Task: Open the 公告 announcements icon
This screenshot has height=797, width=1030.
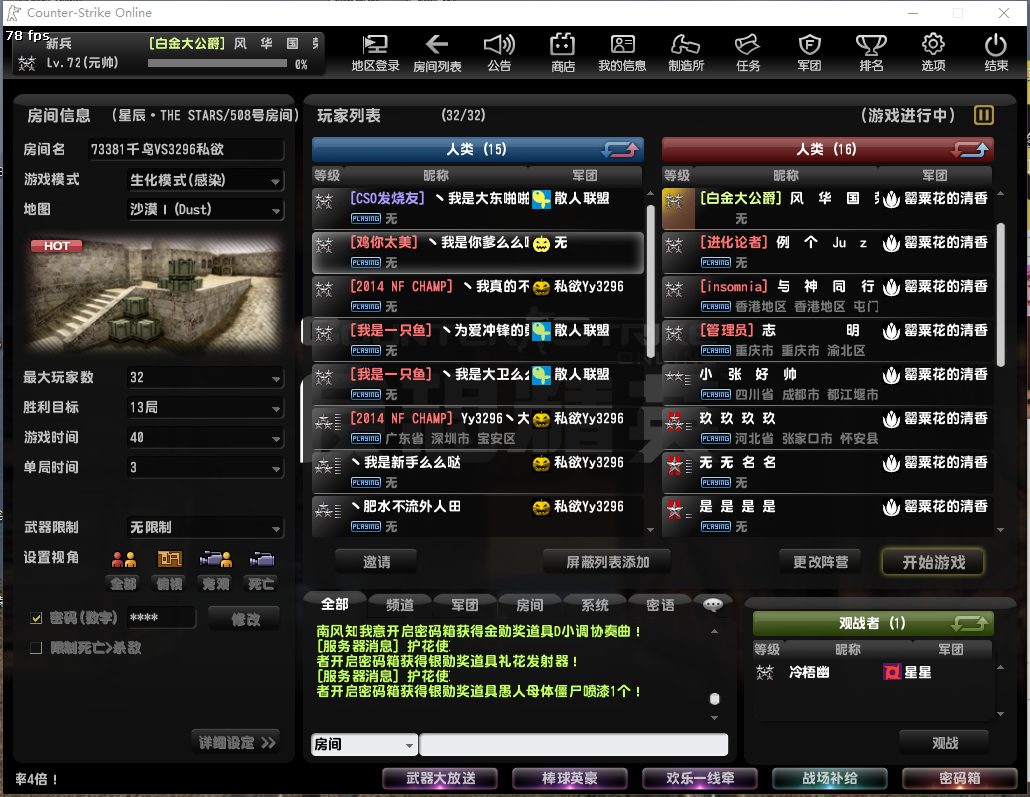Action: (x=499, y=53)
